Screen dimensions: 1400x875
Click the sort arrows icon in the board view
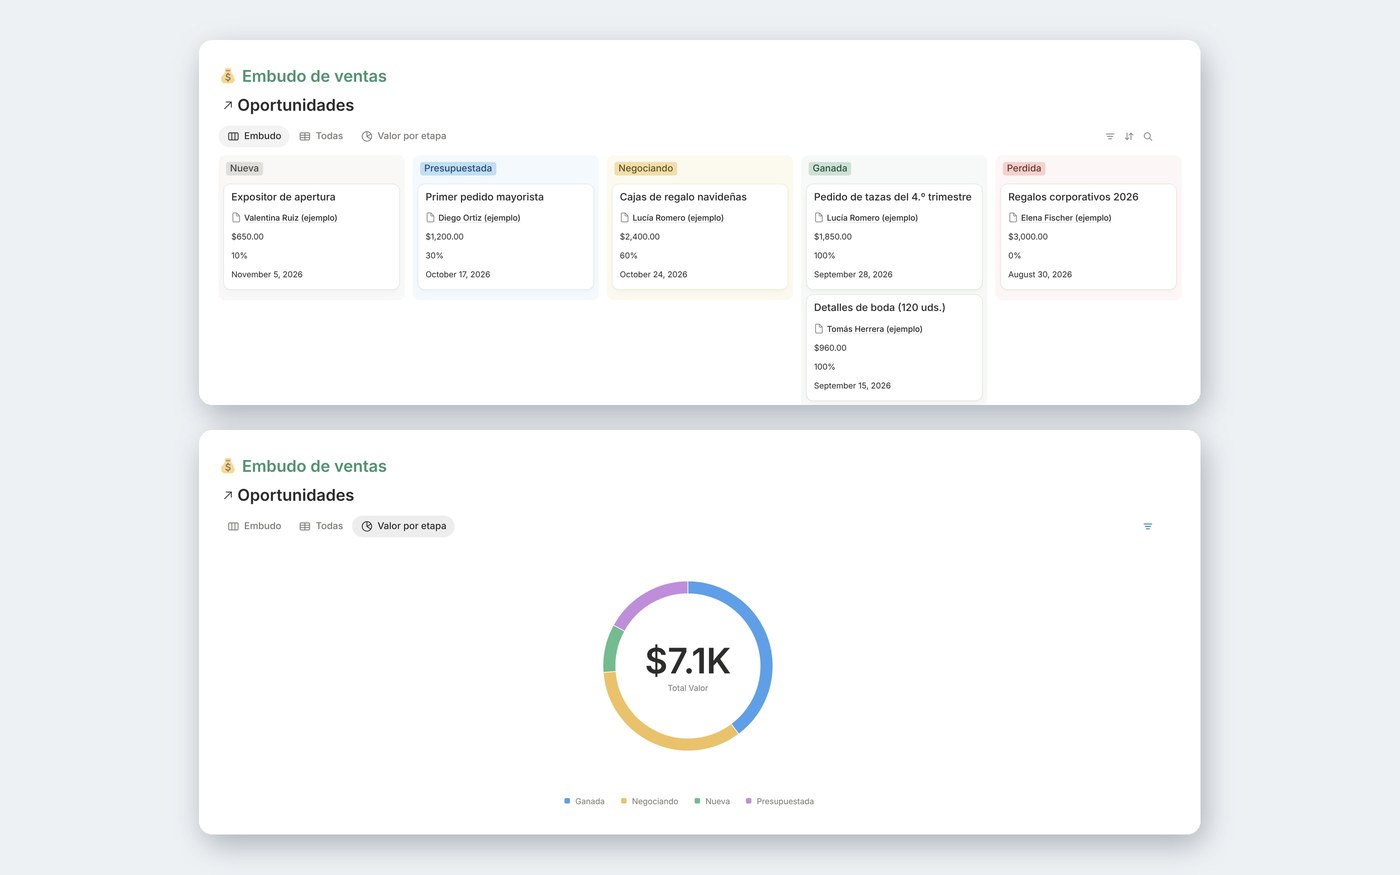click(1129, 136)
